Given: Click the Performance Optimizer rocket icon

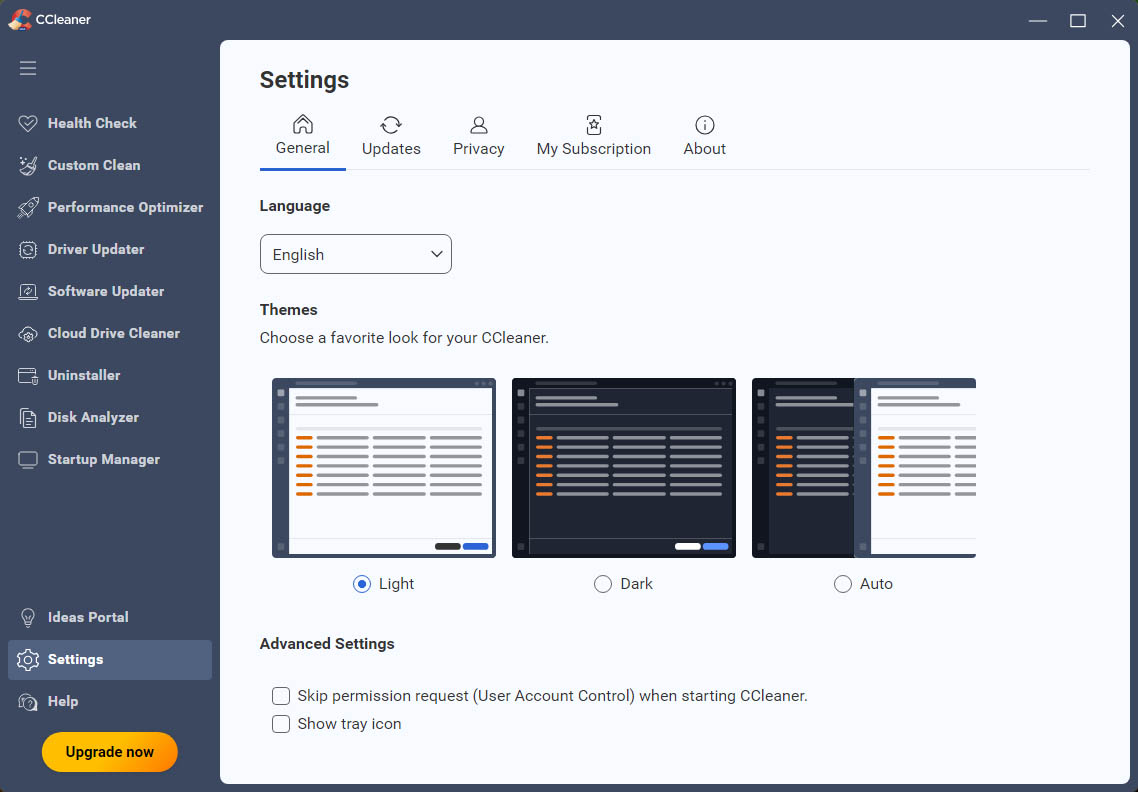Looking at the screenshot, I should (28, 208).
